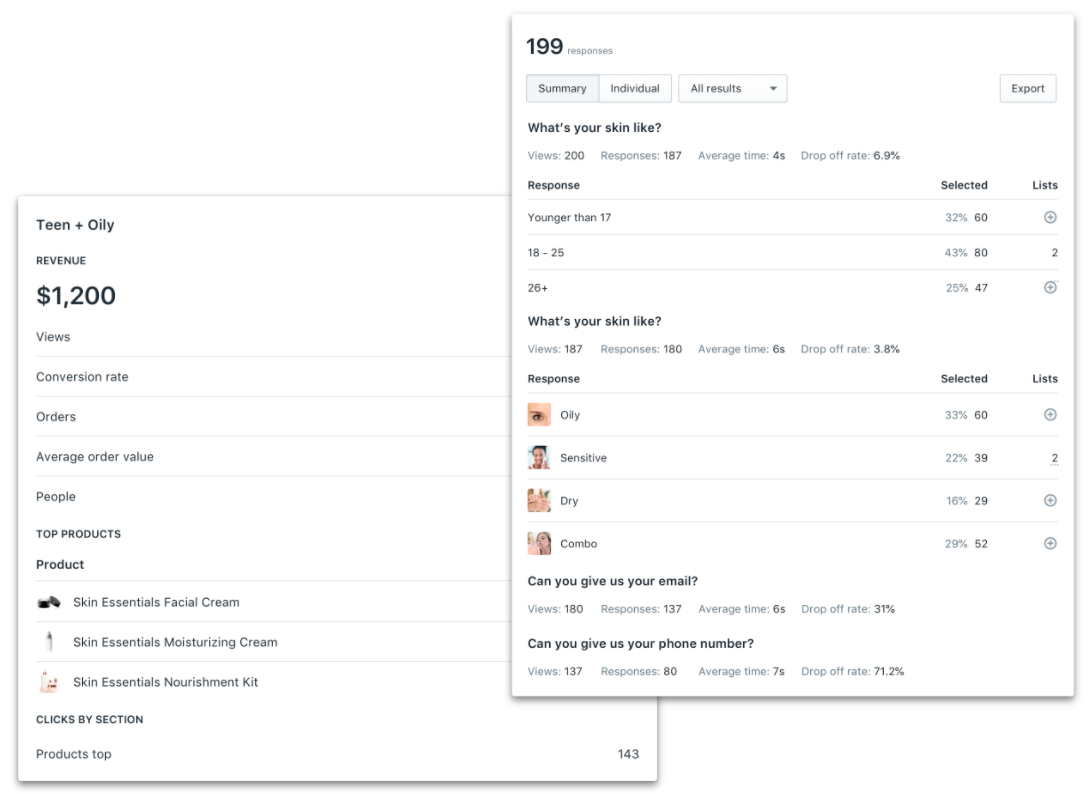The width and height of the screenshot is (1088, 794).
Task: Open the Sensitive response thumbnail
Action: tap(539, 457)
